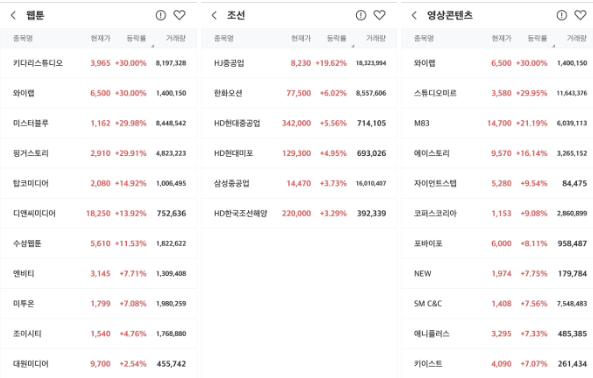The height and width of the screenshot is (378, 593).
Task: Select 한화오션 in the 조선 list
Action: [x=299, y=93]
